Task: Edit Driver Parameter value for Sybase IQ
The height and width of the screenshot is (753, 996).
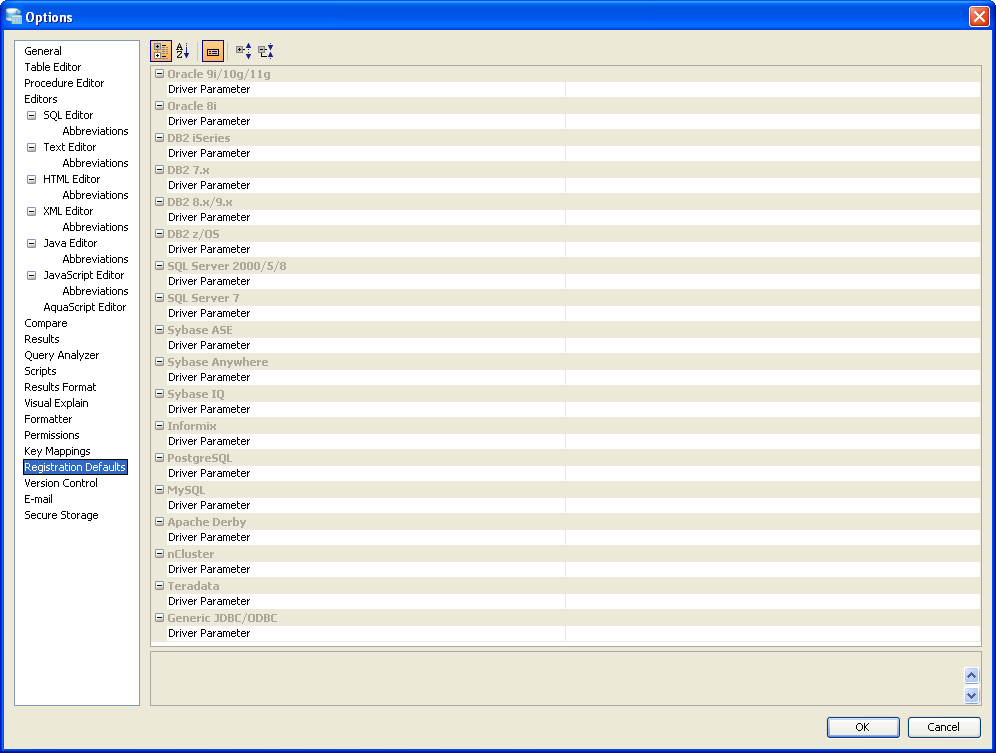Action: coord(772,409)
